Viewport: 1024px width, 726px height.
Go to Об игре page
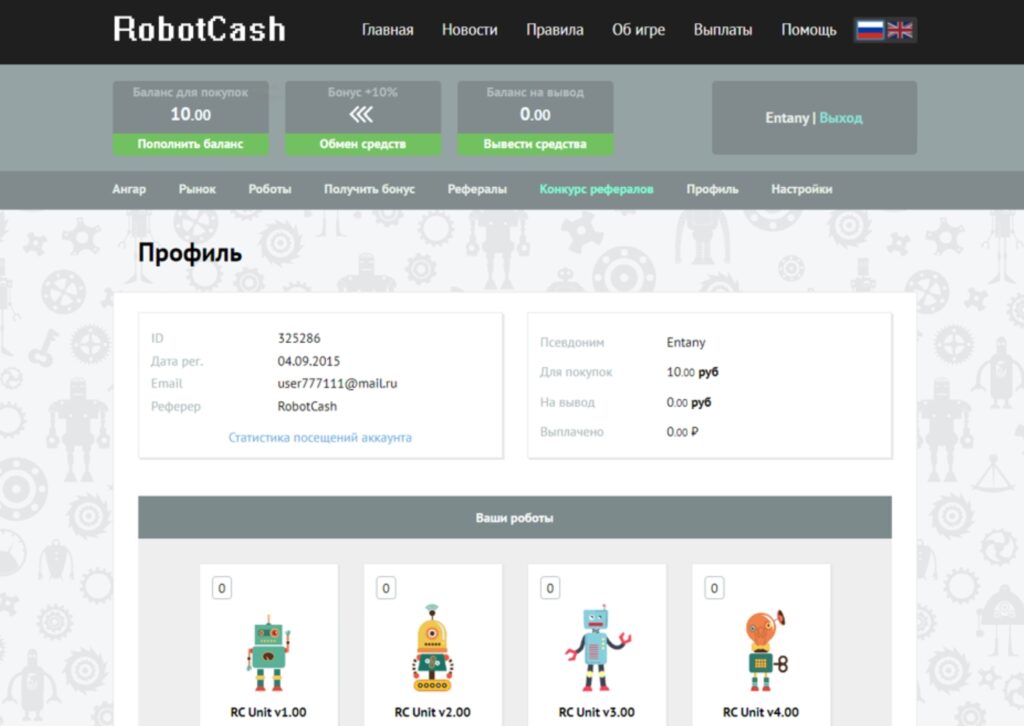(639, 30)
